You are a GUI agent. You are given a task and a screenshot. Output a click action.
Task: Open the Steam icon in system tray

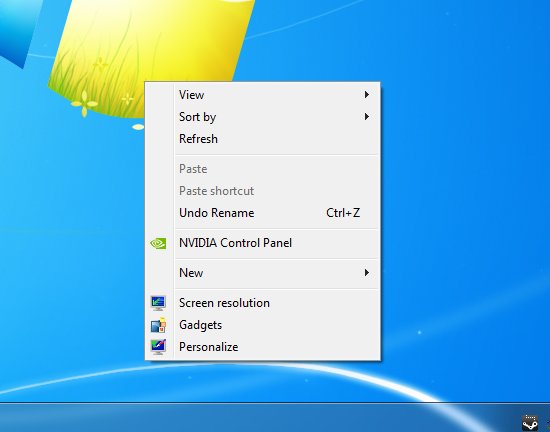(x=530, y=423)
